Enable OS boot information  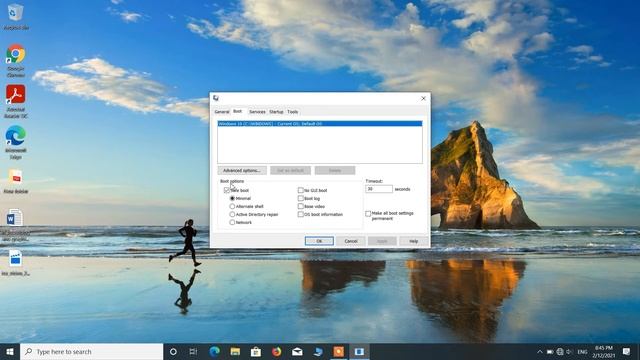(301, 214)
